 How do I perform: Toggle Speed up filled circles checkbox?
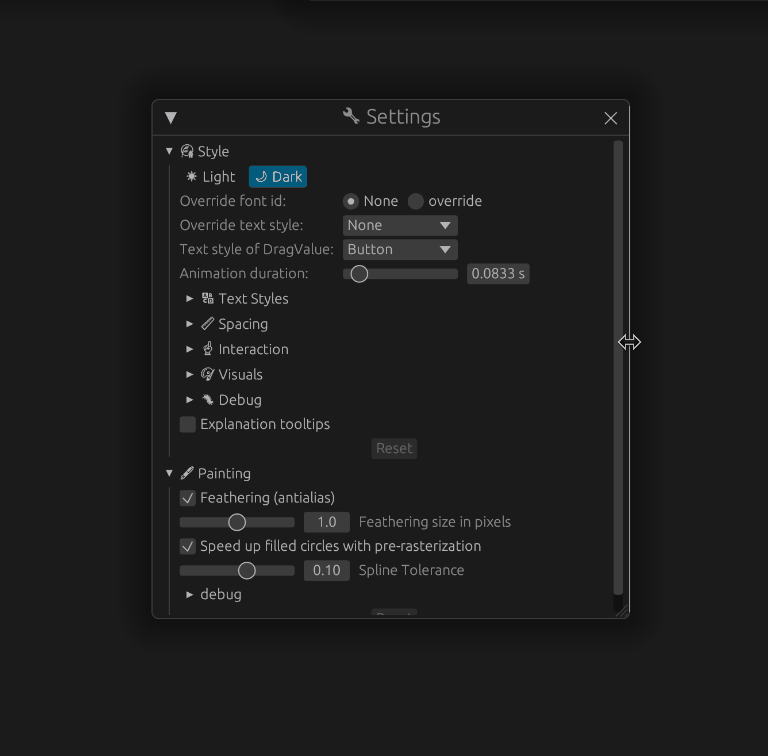click(x=188, y=546)
